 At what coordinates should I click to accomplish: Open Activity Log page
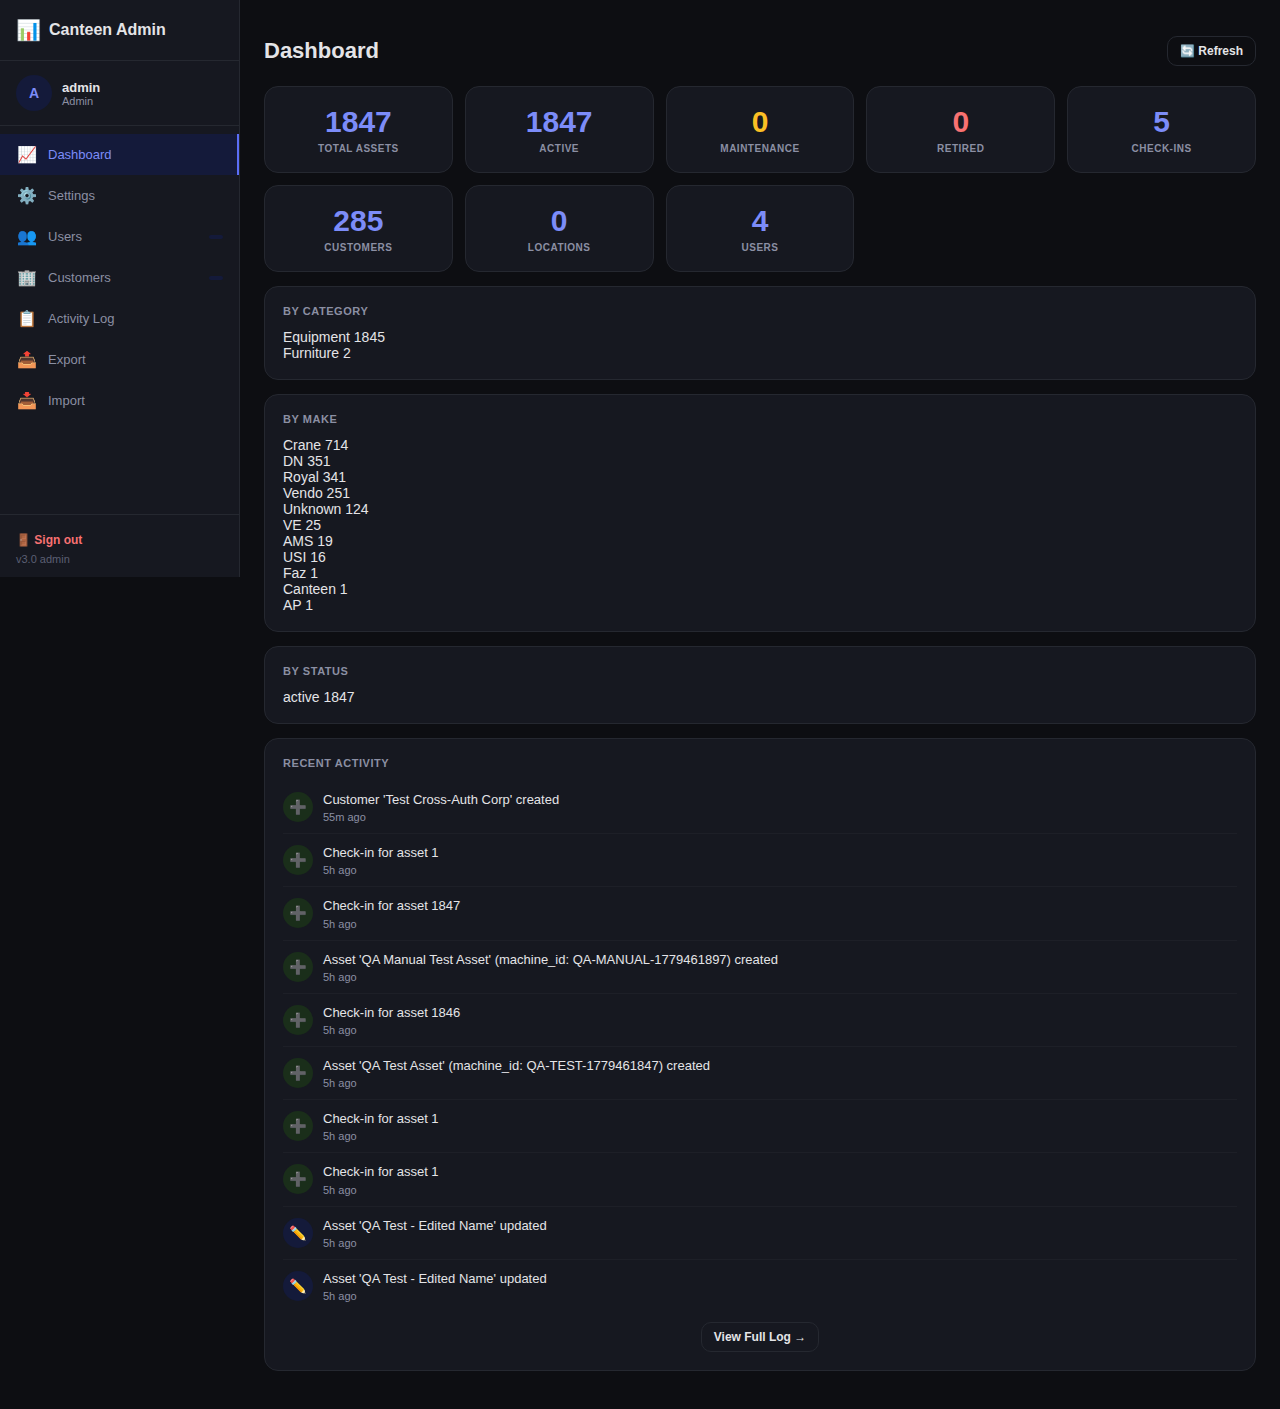click(119, 319)
